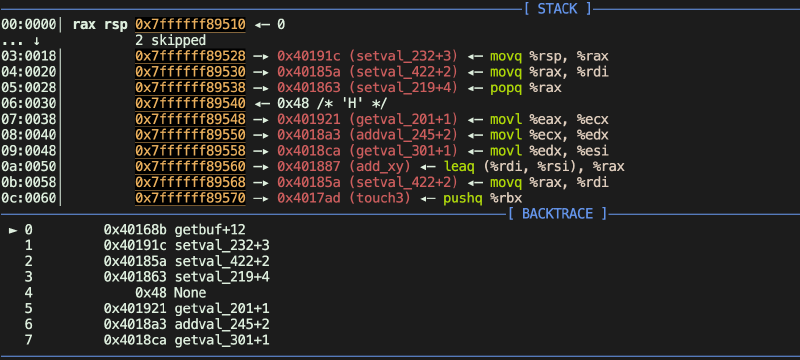The height and width of the screenshot is (360, 800).
Task: Click getval_301+1 in the backtrace
Action: pos(222,340)
